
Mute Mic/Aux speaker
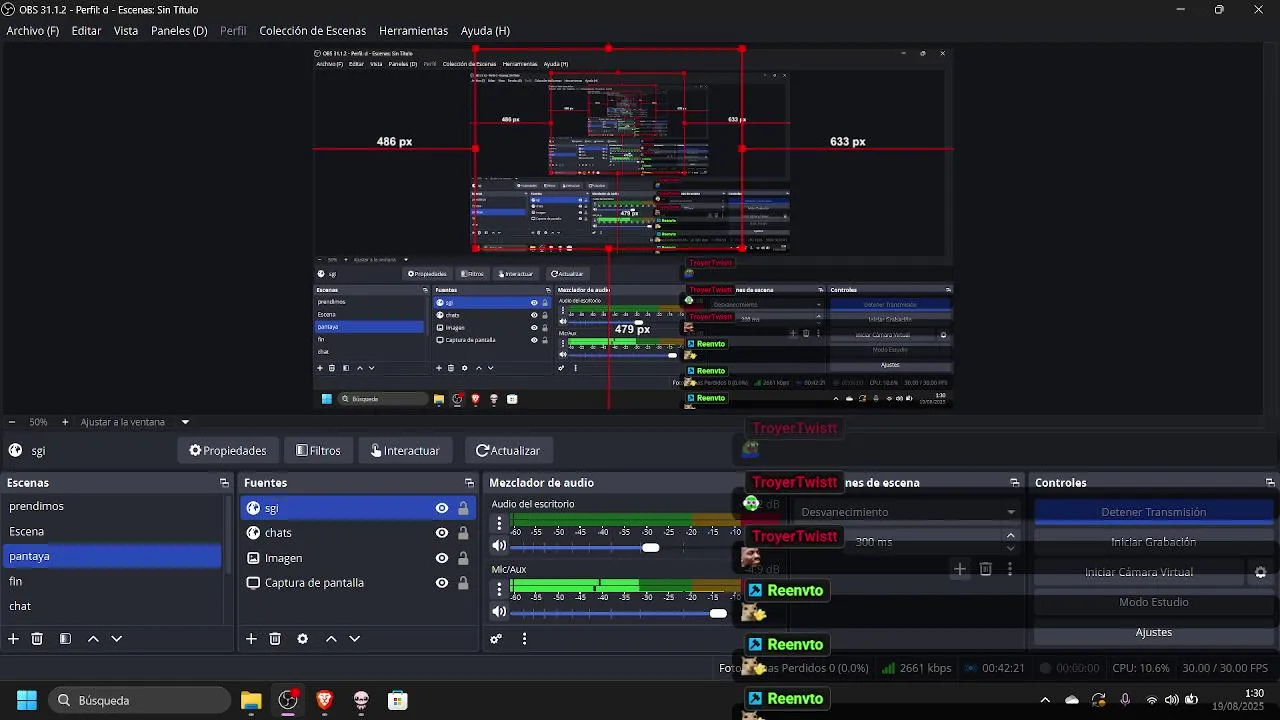(x=499, y=612)
